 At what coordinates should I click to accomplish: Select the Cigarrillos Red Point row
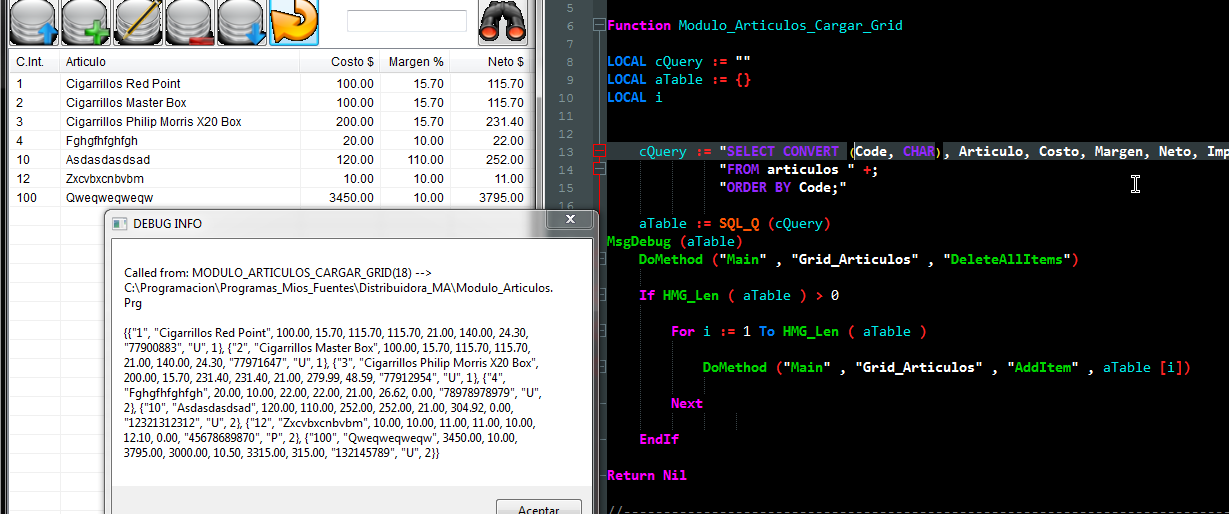pos(270,84)
